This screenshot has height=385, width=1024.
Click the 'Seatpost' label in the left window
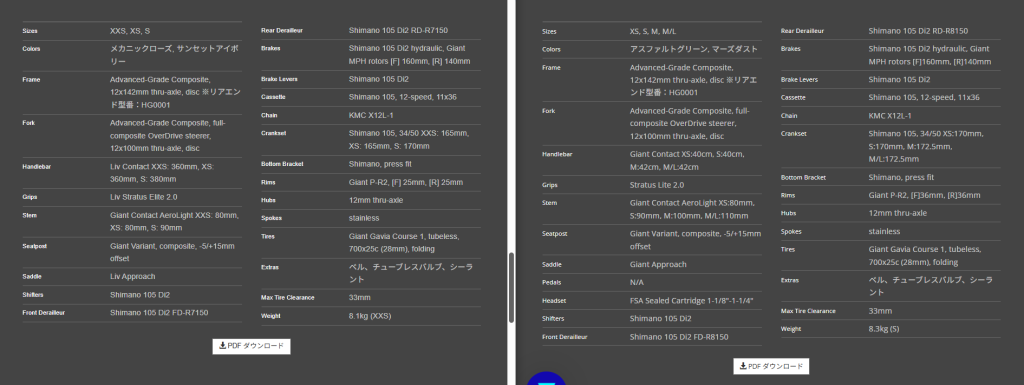(x=35, y=246)
